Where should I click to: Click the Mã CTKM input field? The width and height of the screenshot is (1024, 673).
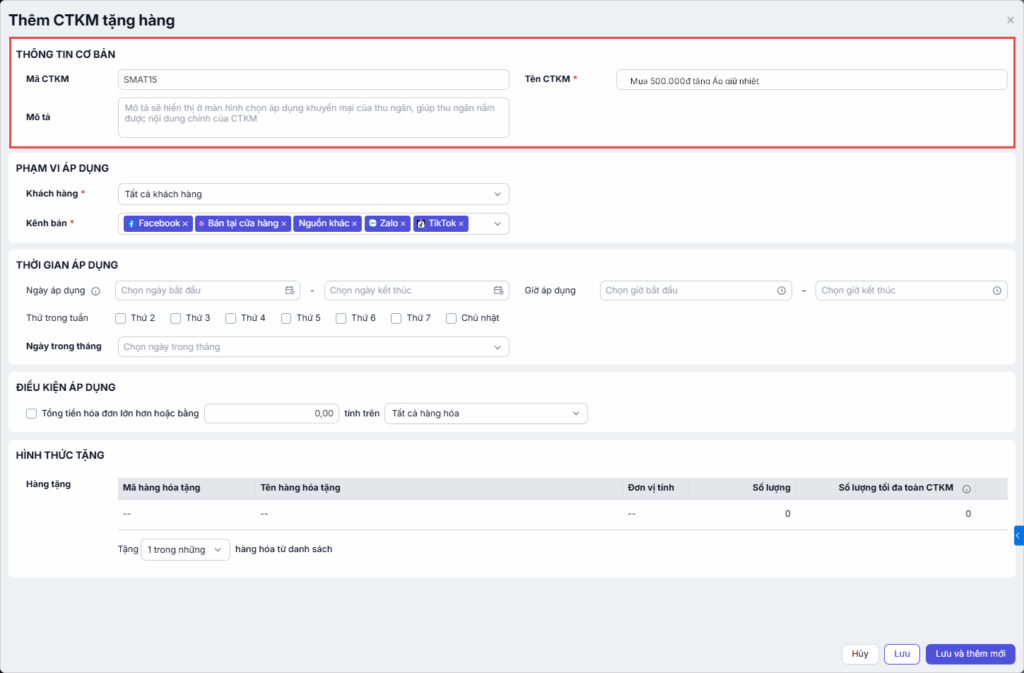[313, 80]
